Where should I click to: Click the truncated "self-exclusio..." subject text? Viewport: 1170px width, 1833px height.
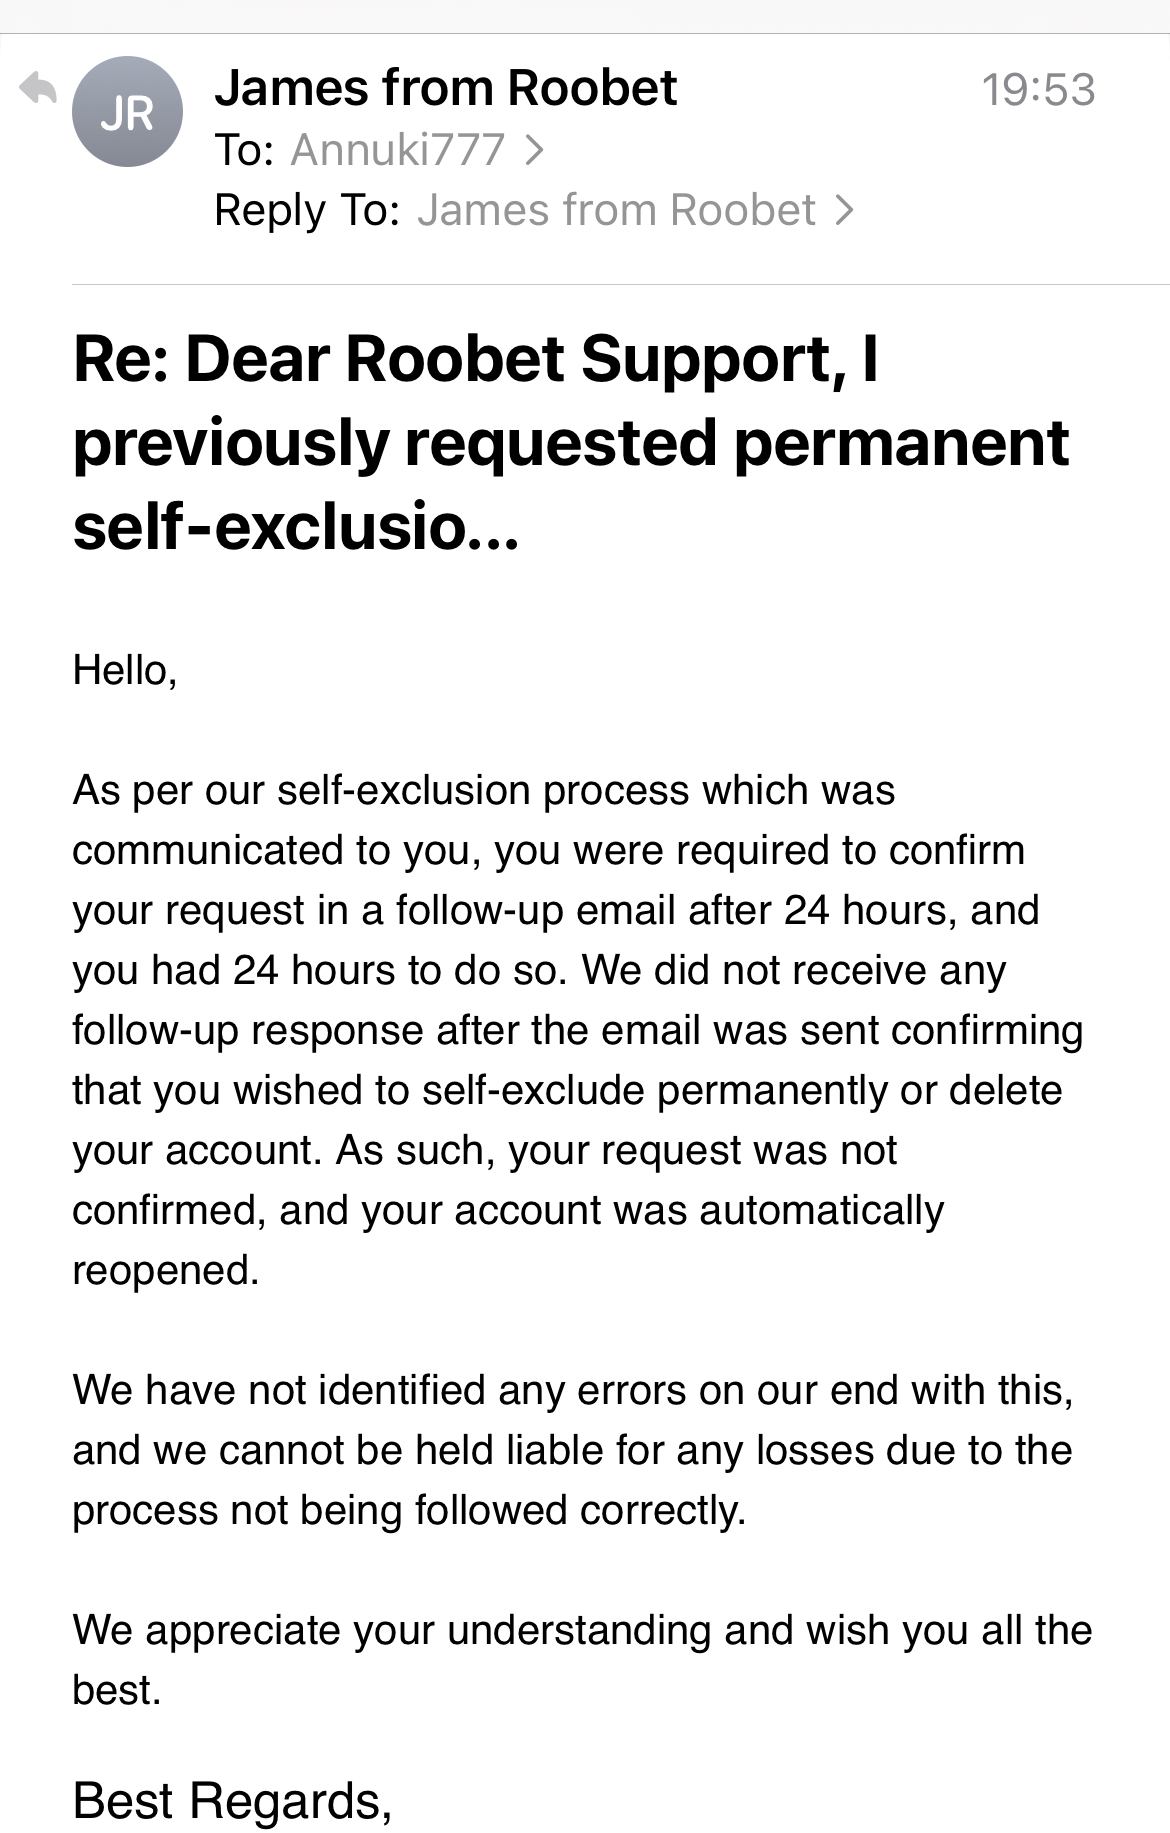coord(296,527)
